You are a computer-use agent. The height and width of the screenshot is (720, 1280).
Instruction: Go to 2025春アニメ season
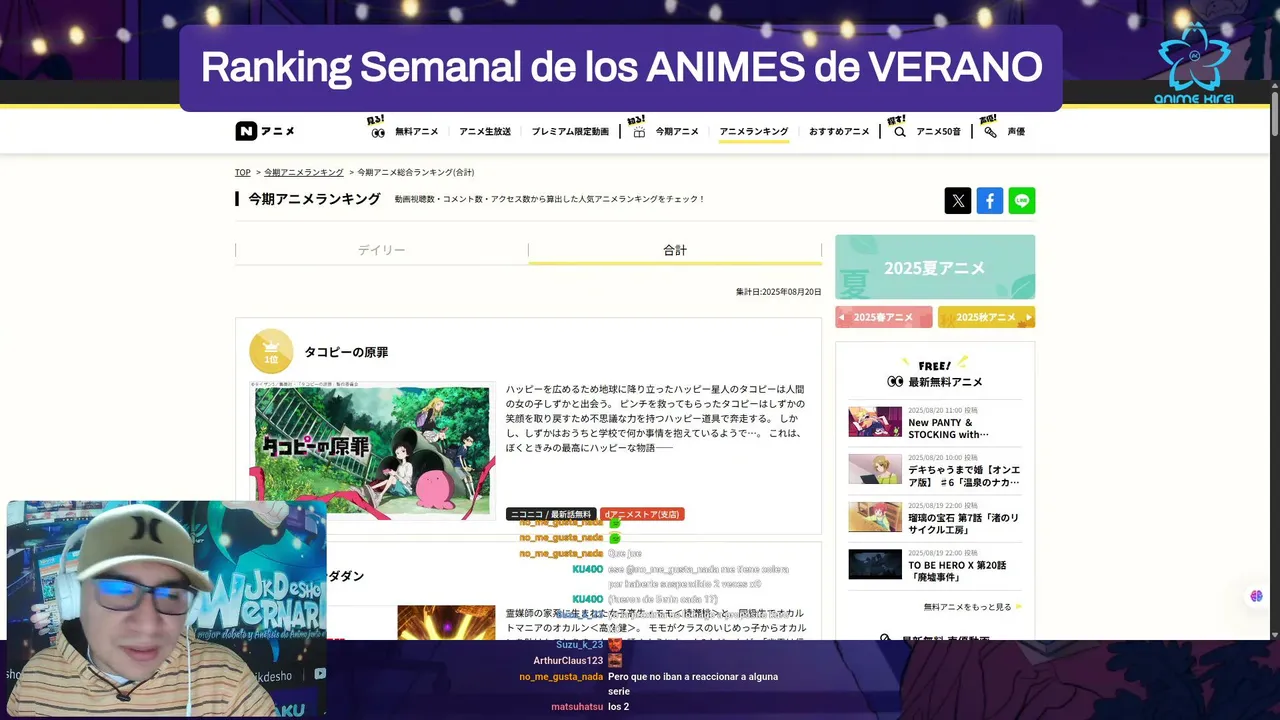(883, 317)
